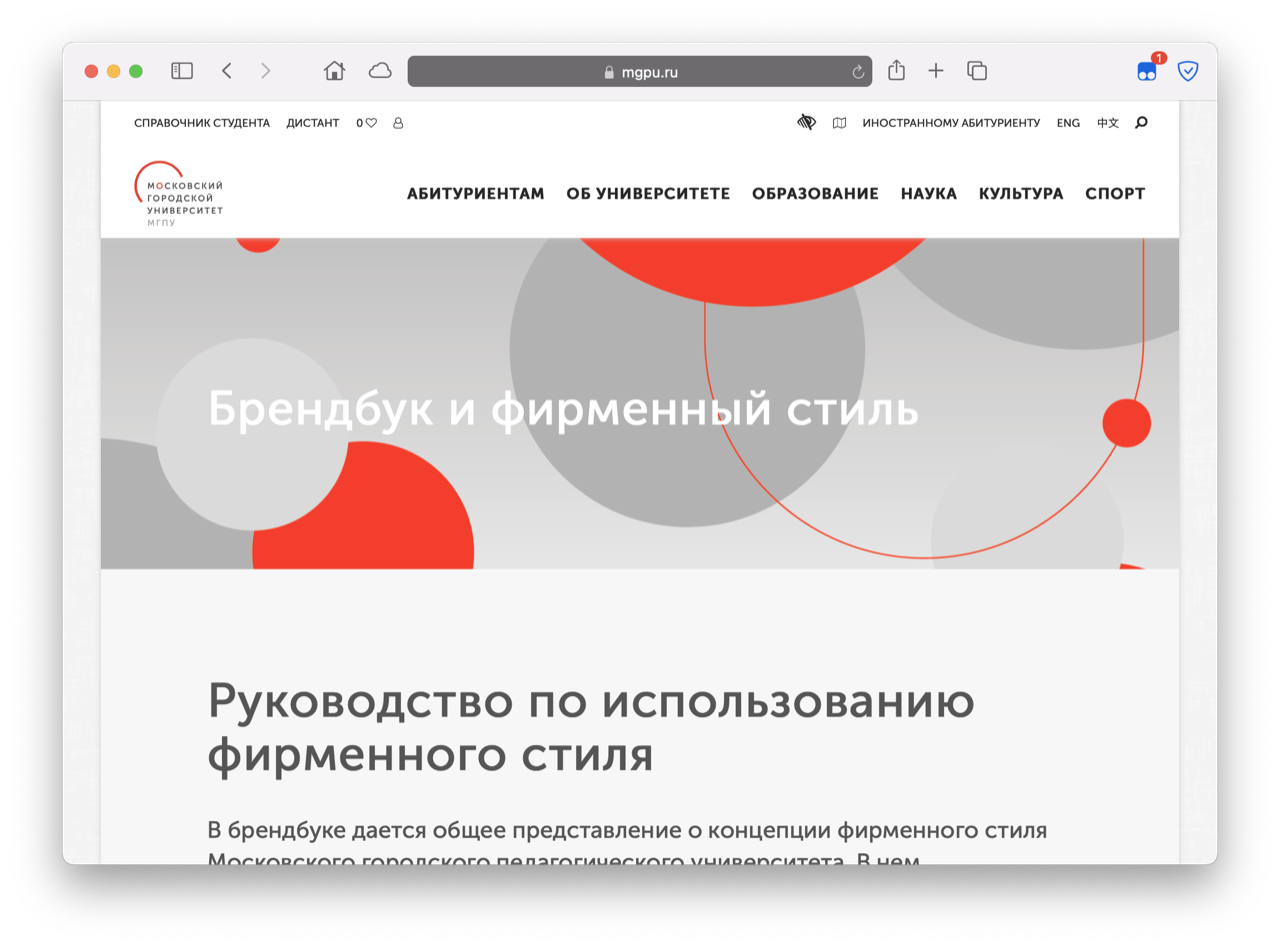The height and width of the screenshot is (947, 1280).
Task: Click the МГПУ university logo
Action: [179, 194]
